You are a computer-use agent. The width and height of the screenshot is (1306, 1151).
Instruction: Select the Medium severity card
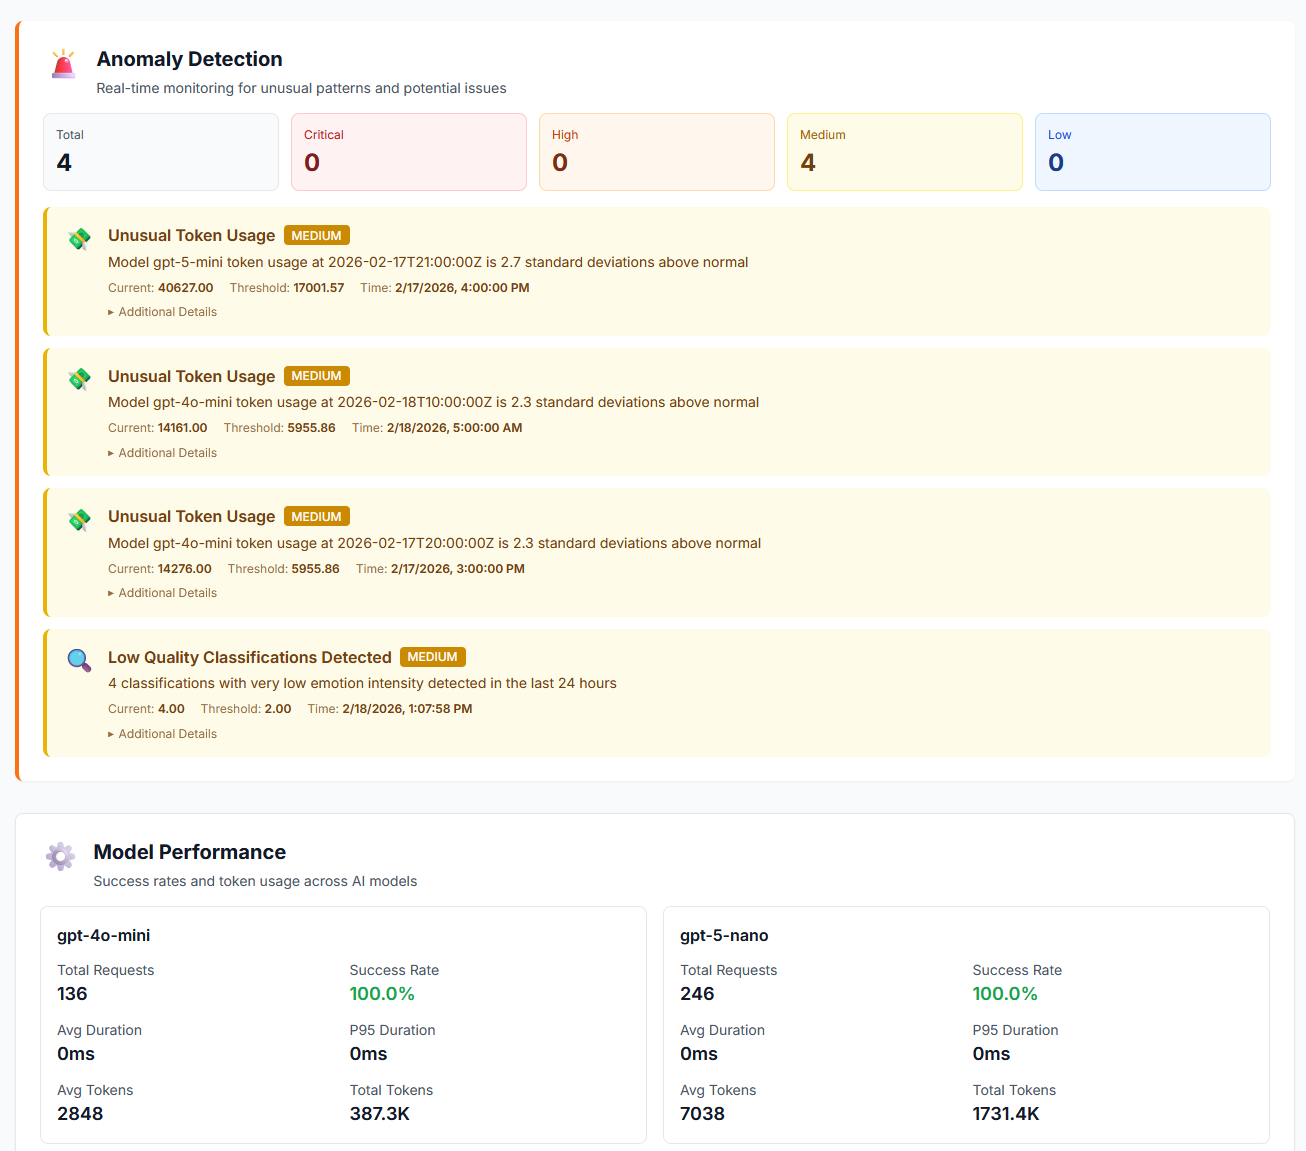905,152
